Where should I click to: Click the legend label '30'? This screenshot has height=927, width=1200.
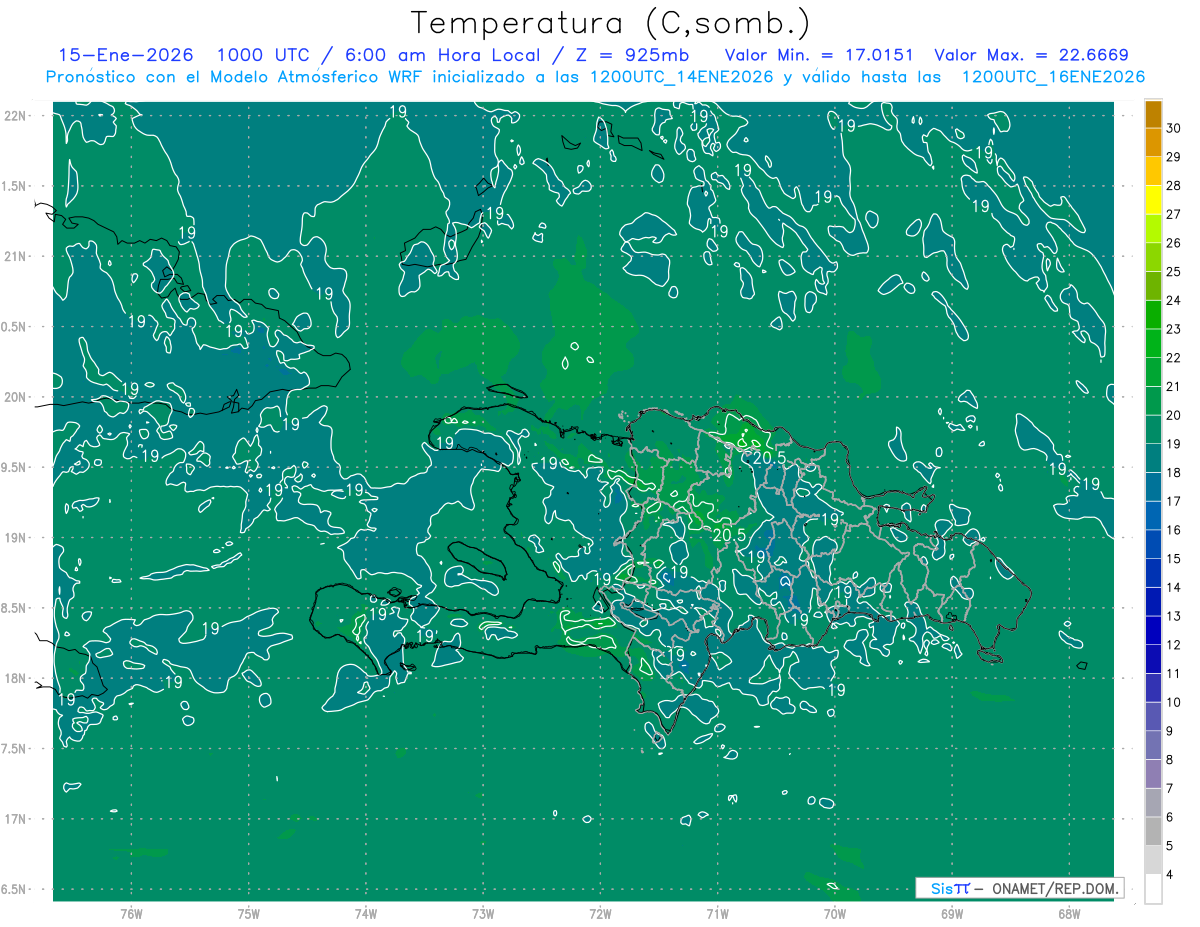(1174, 128)
